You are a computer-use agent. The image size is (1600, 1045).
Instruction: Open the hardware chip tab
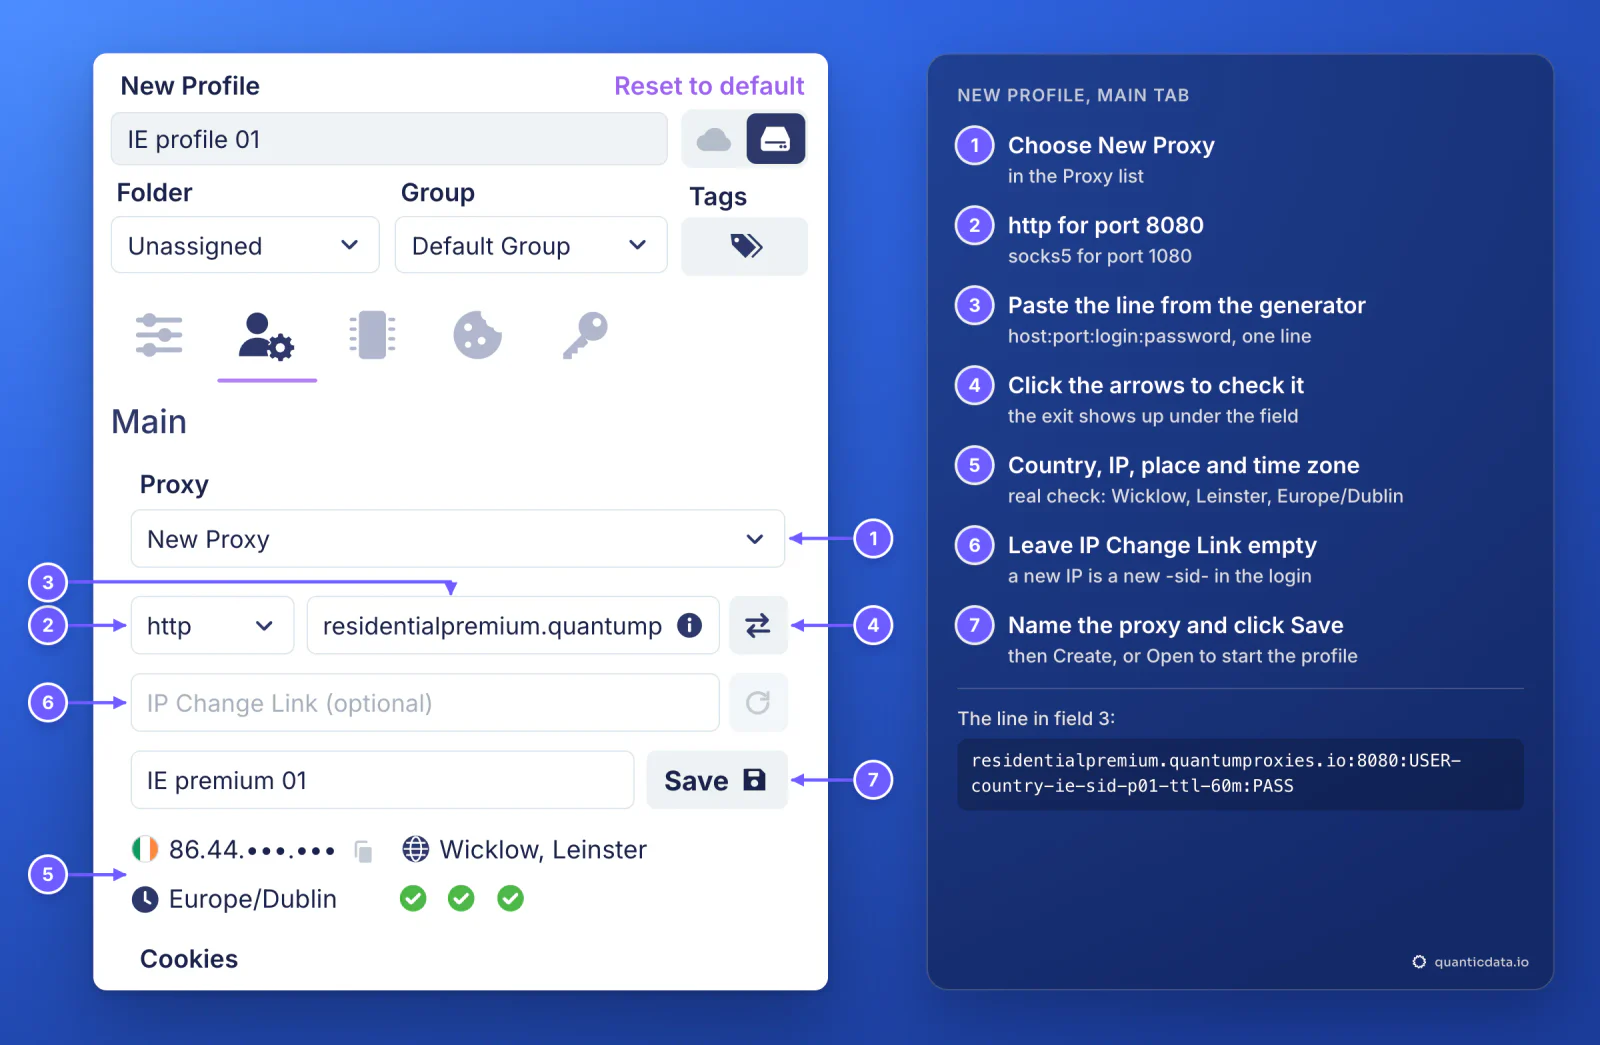tap(372, 335)
